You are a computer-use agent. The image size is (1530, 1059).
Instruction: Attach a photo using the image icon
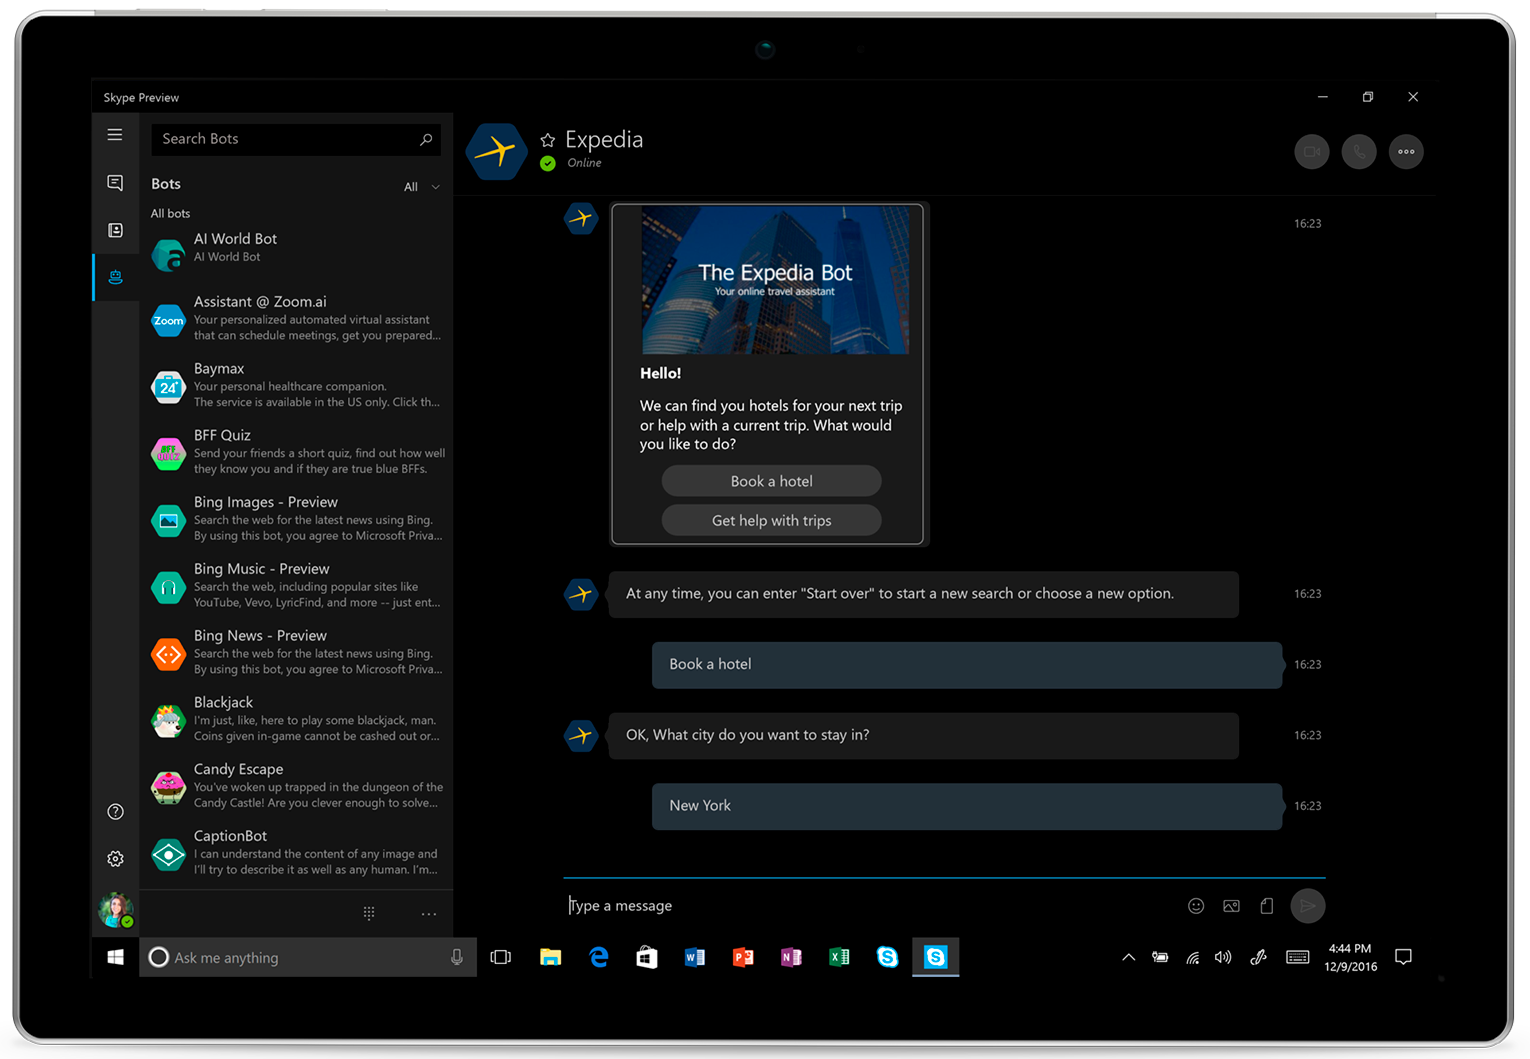click(x=1231, y=905)
